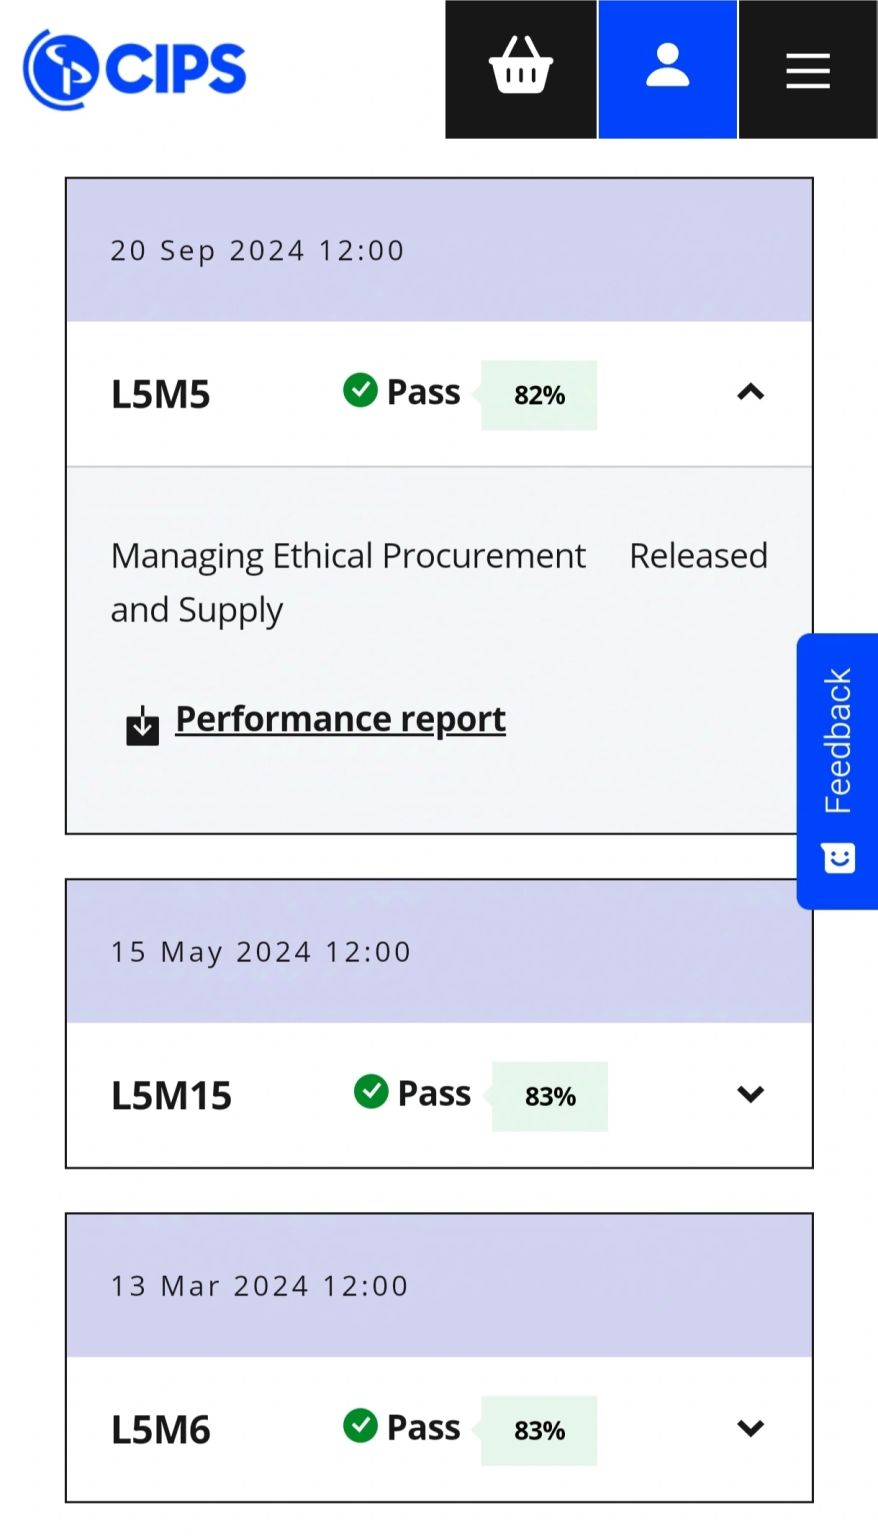Click the green Pass checkmark for L5M6
The height and width of the screenshot is (1536, 878).
tap(360, 1425)
